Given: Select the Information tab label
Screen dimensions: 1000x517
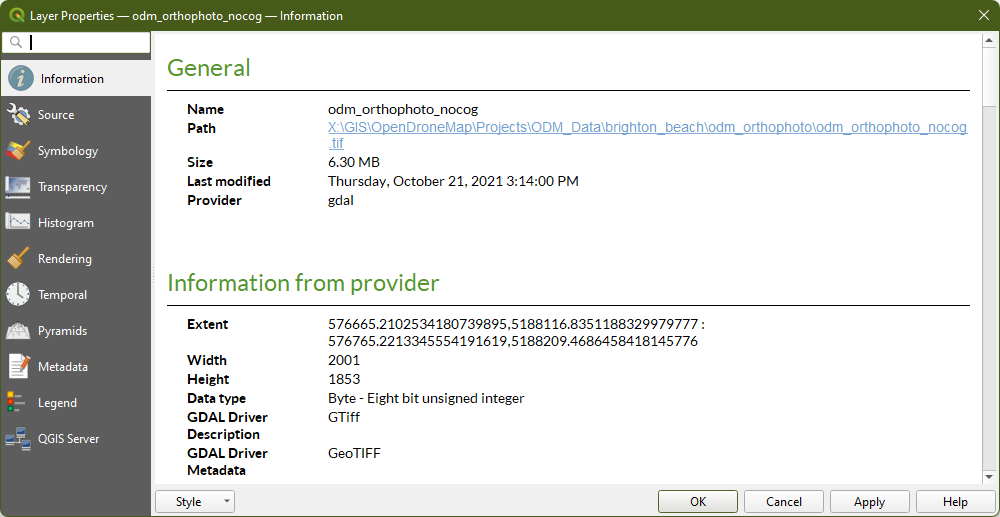Looking at the screenshot, I should (72, 79).
